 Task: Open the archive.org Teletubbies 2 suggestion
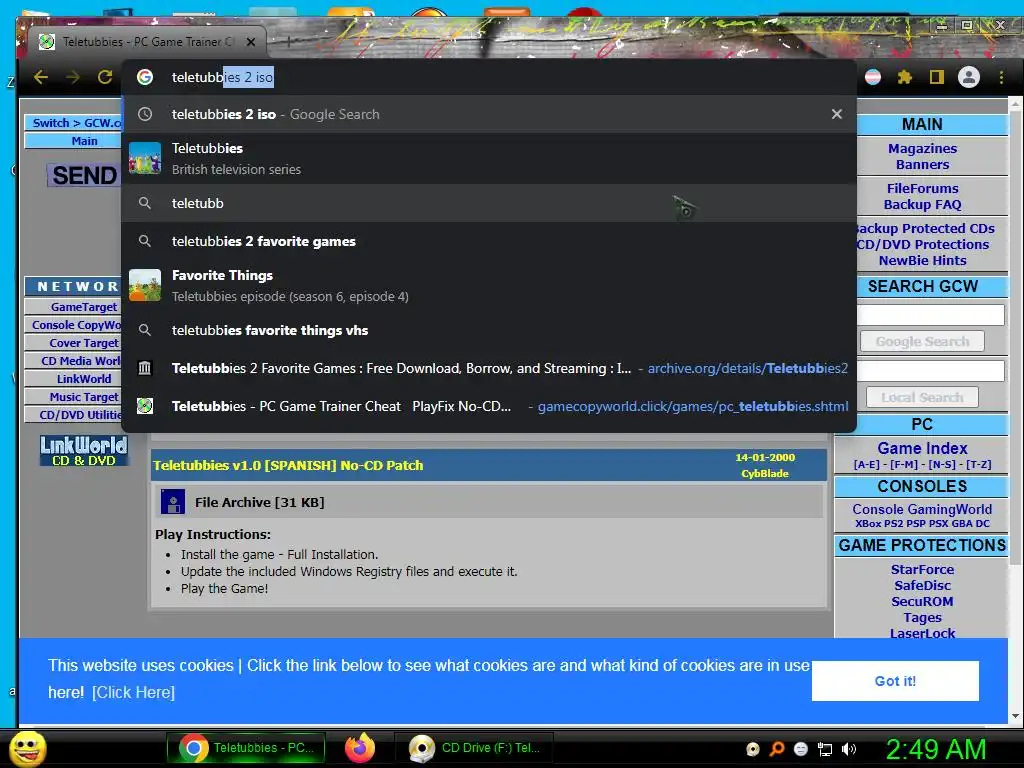point(489,368)
